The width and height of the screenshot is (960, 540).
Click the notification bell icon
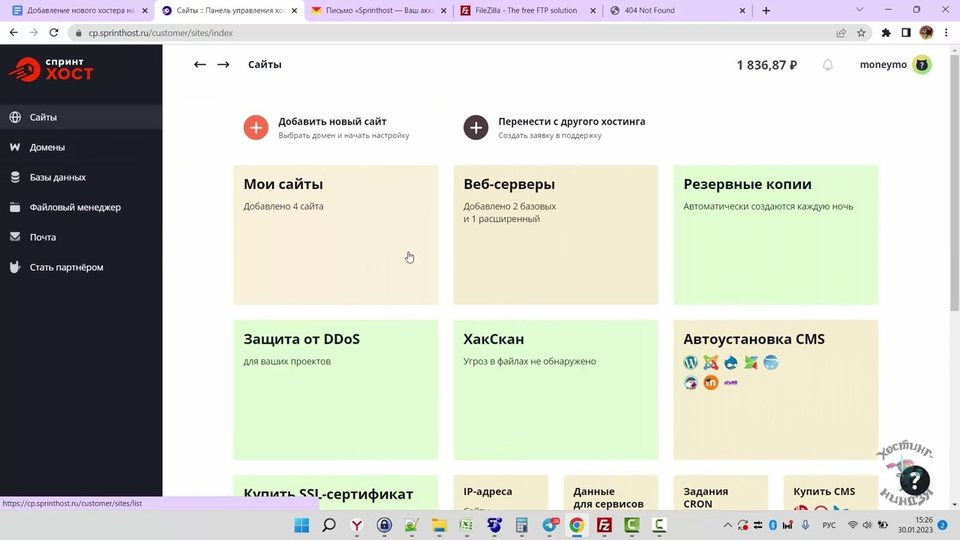(x=828, y=65)
